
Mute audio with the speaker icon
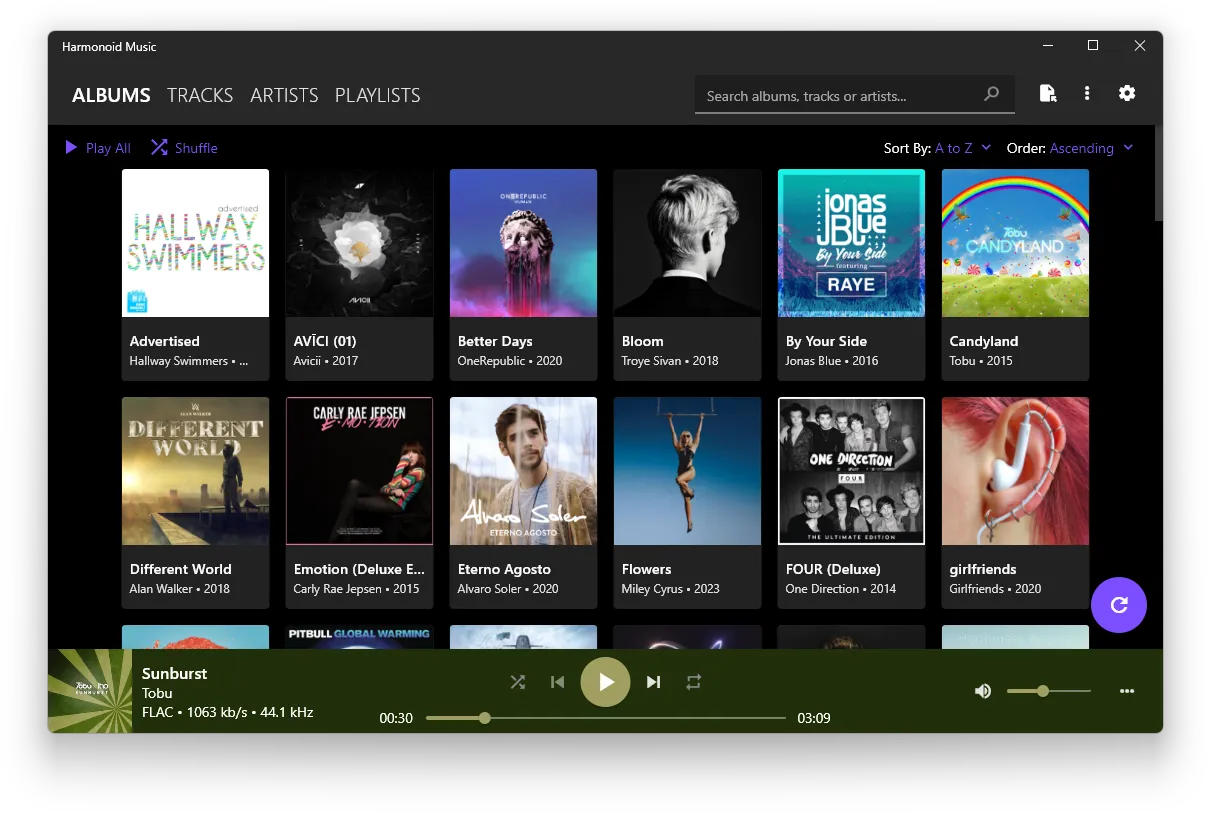click(983, 691)
